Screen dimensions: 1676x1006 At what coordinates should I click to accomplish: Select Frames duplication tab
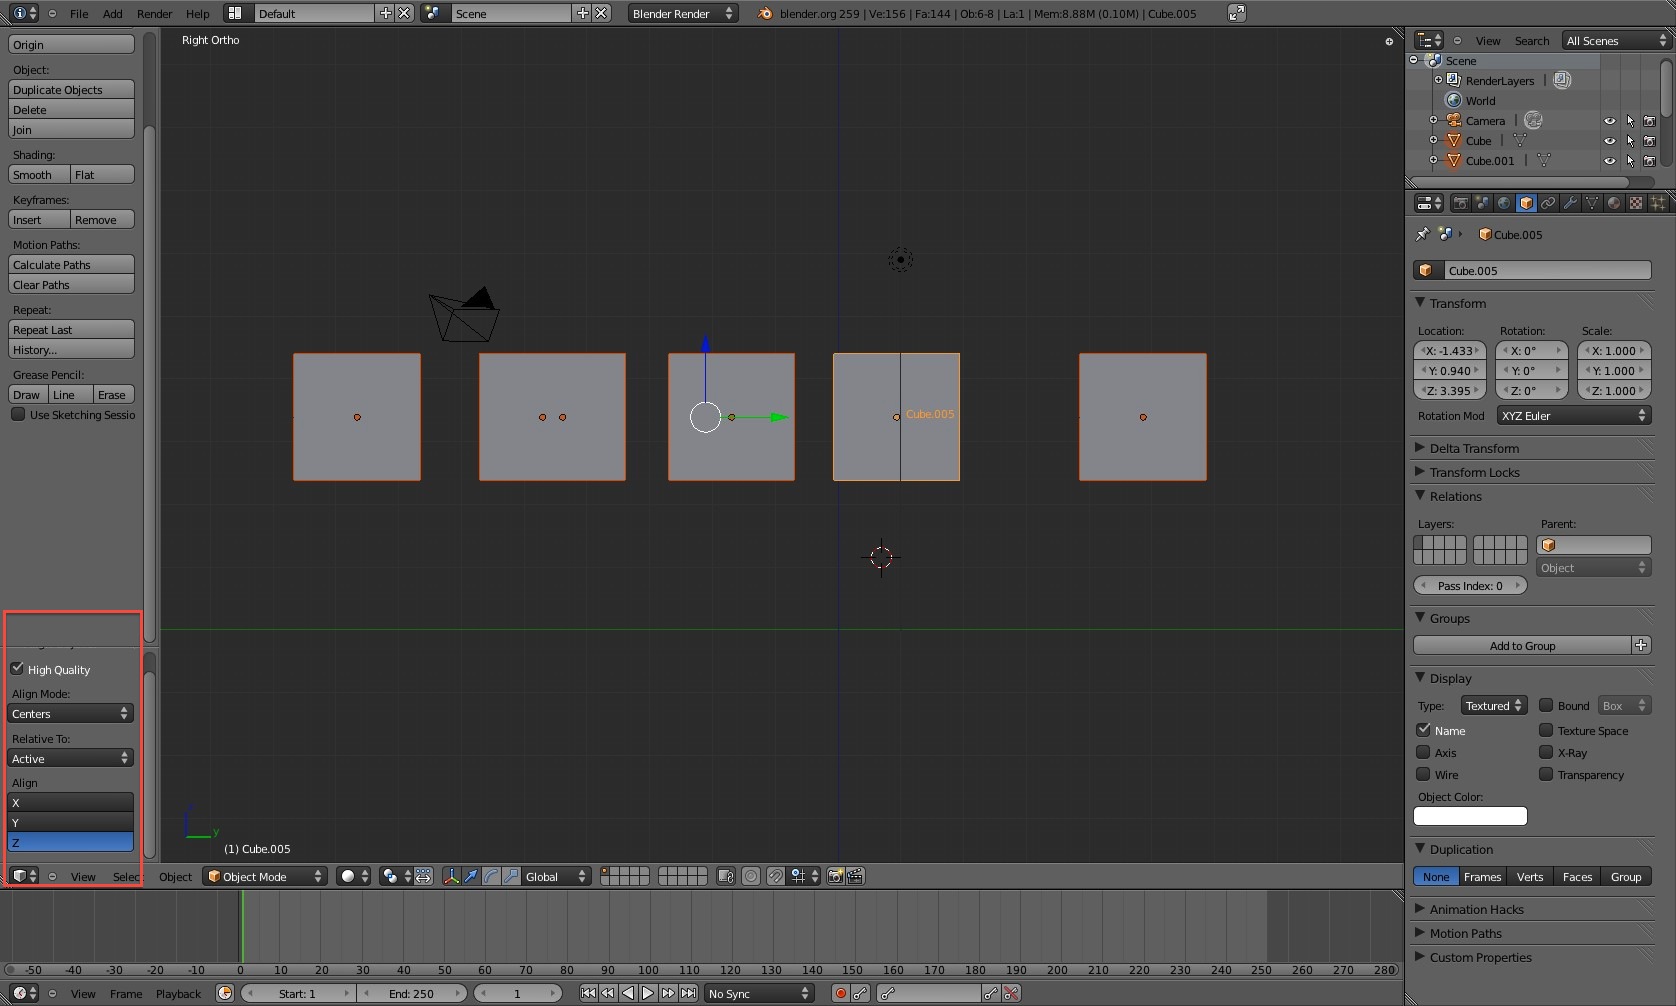[x=1482, y=876]
